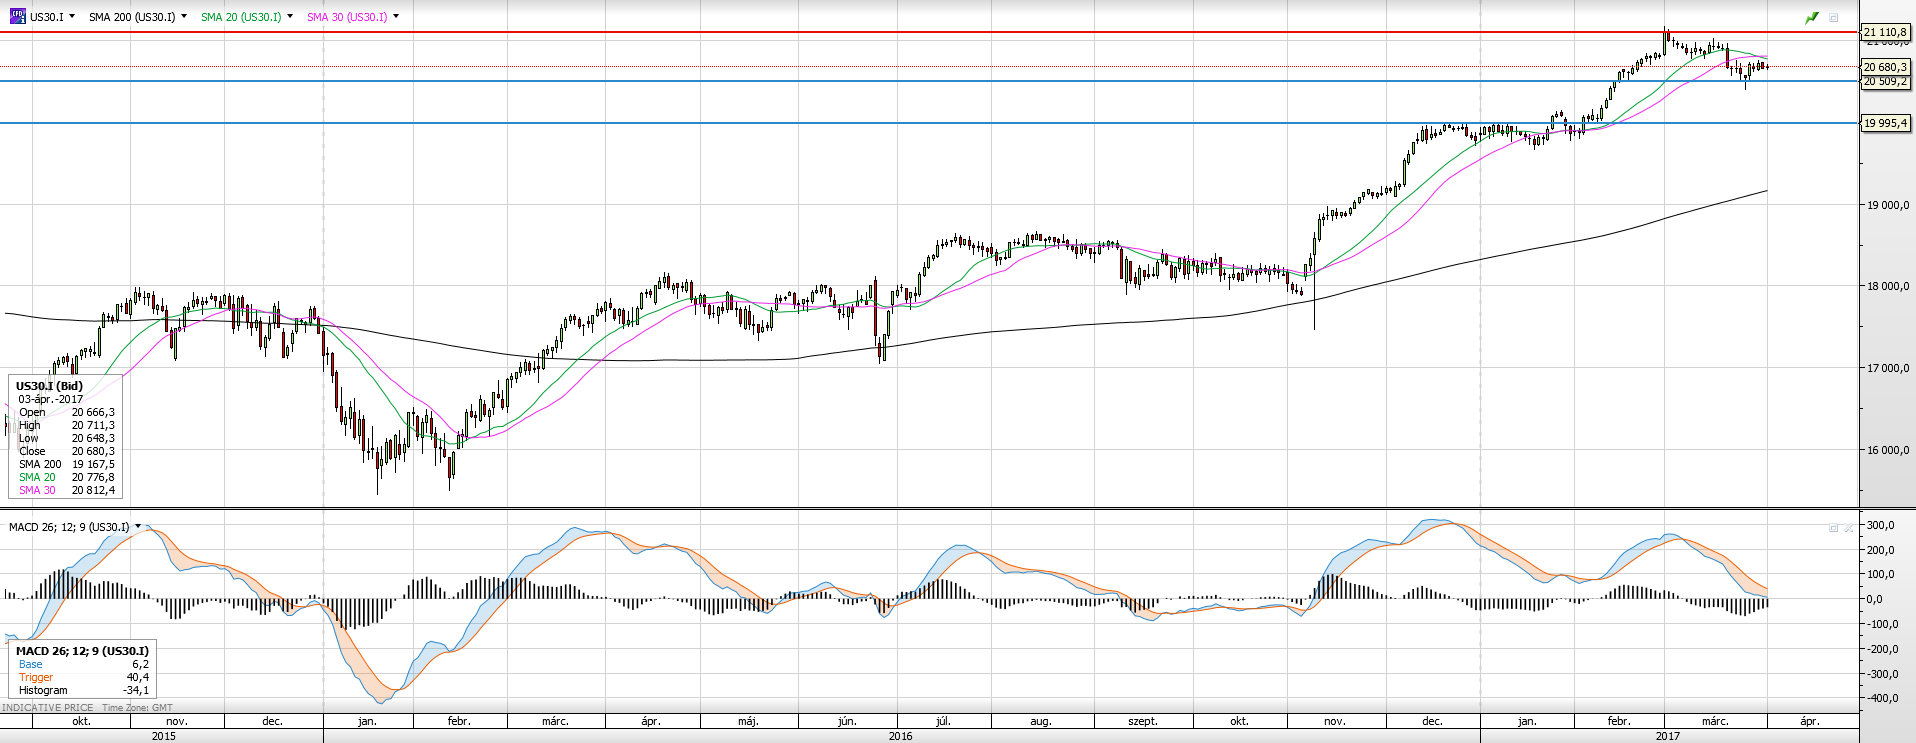The height and width of the screenshot is (743, 1916).
Task: Click the price panel maximize icon
Action: [x=1834, y=17]
